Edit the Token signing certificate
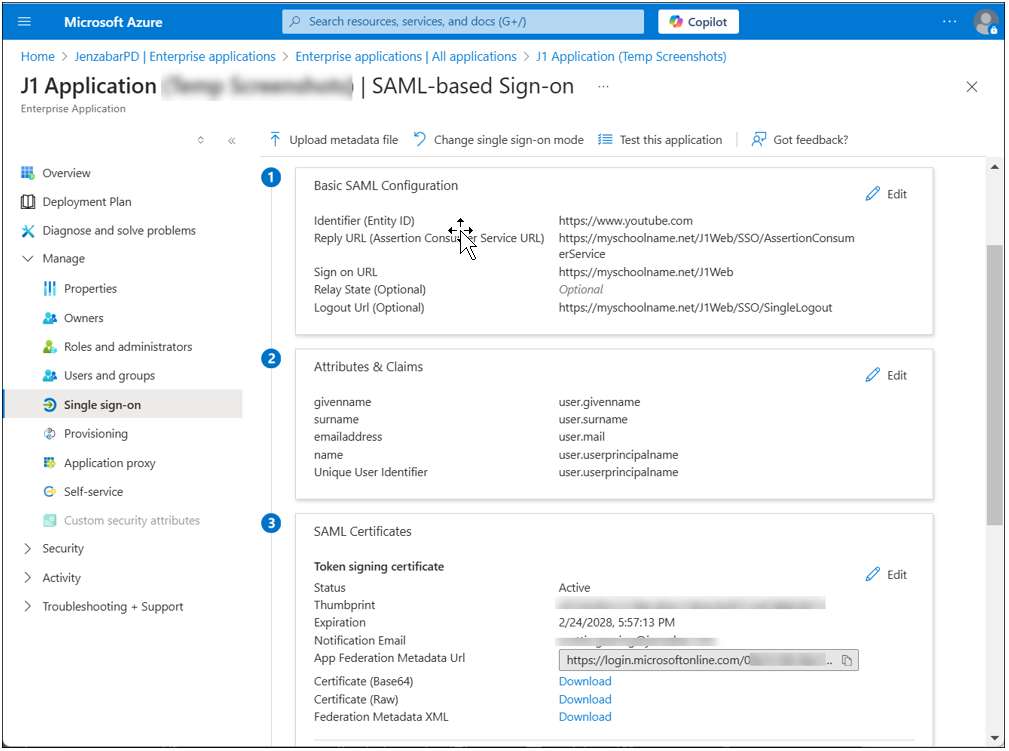Viewport: 1009px width, 751px height. (887, 575)
